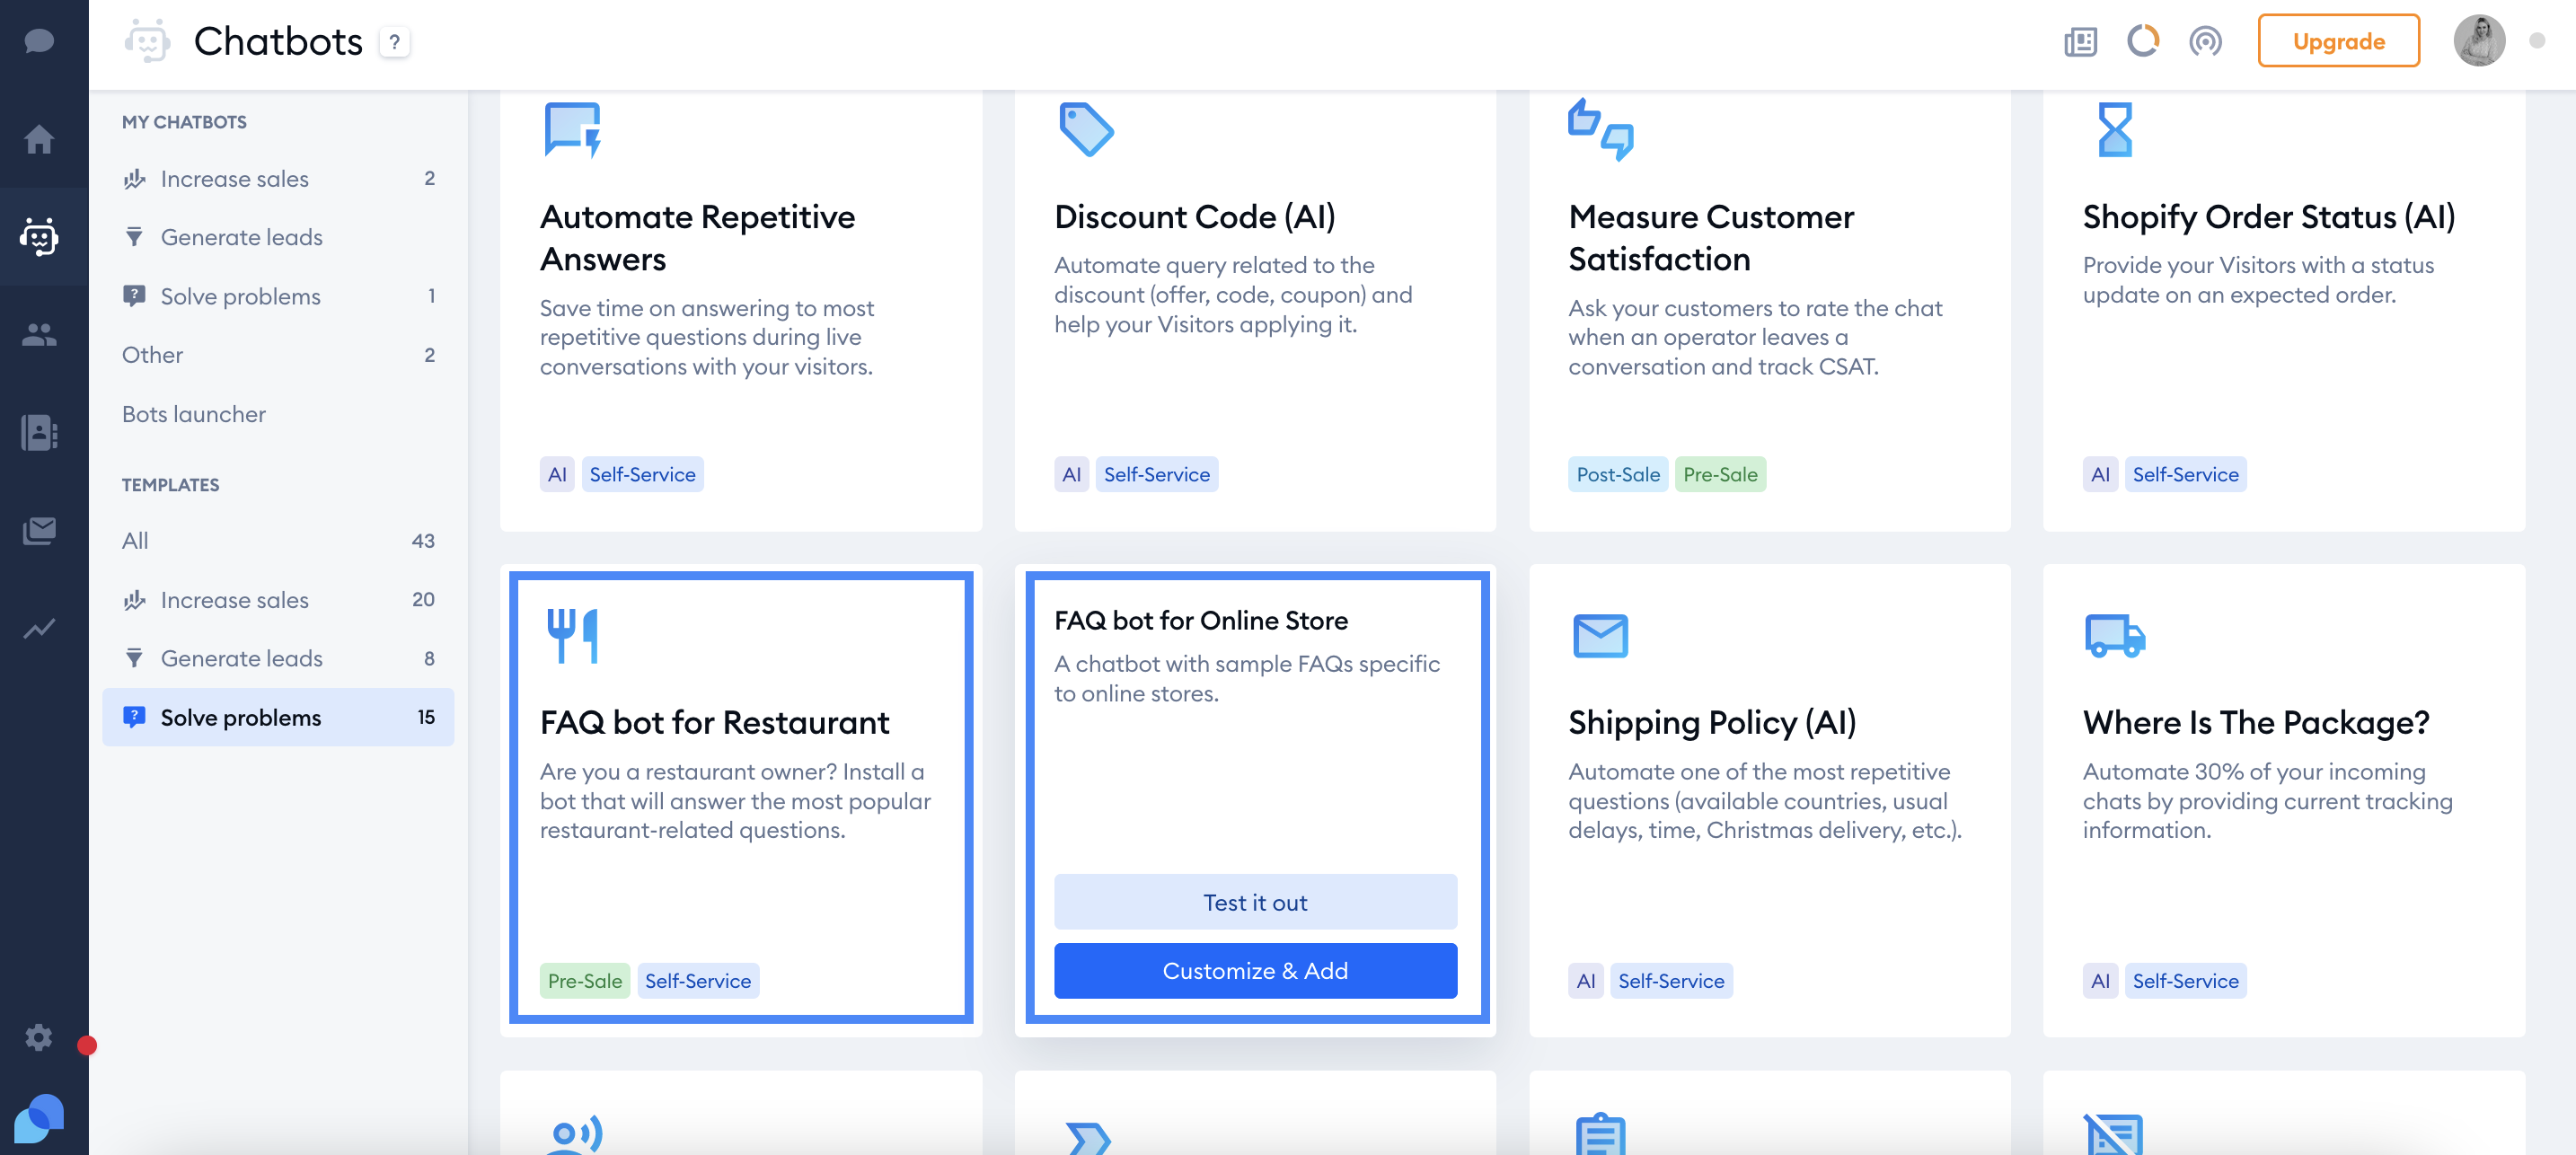This screenshot has height=1155, width=2576.
Task: Open Where Is The Package? template title
Action: 2255,722
